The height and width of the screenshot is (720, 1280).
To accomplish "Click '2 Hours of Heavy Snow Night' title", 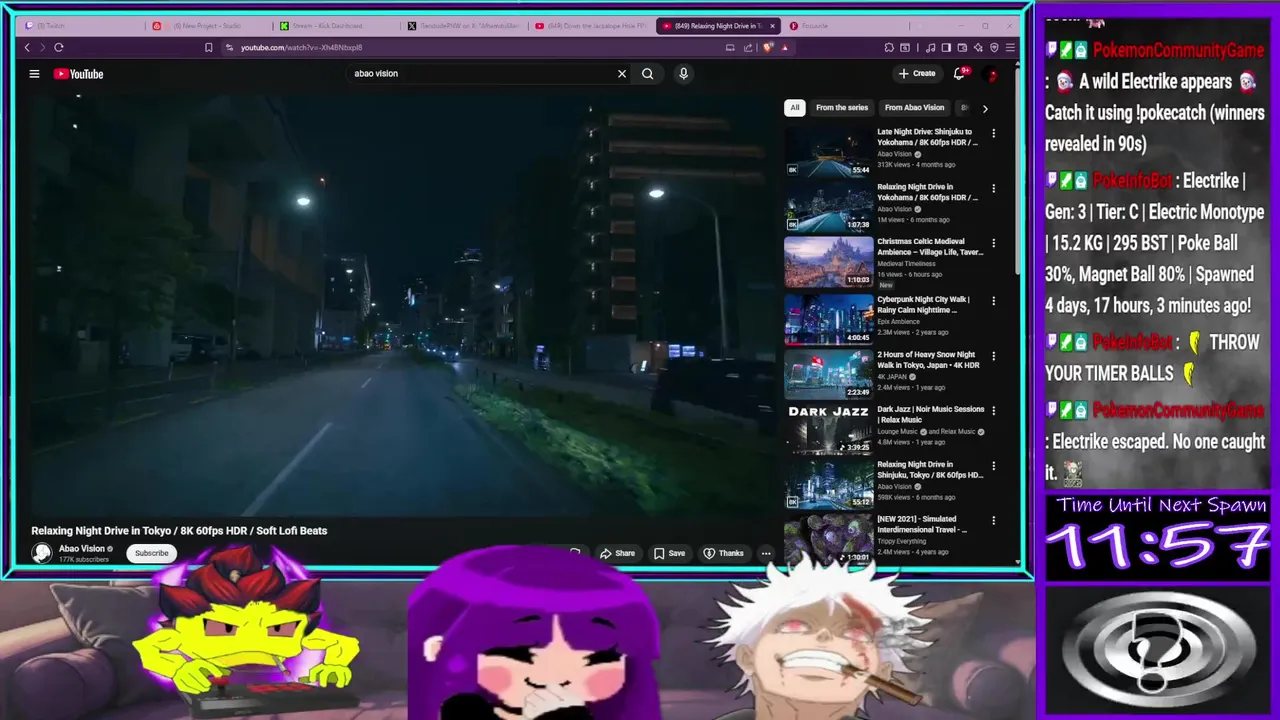I will point(928,360).
